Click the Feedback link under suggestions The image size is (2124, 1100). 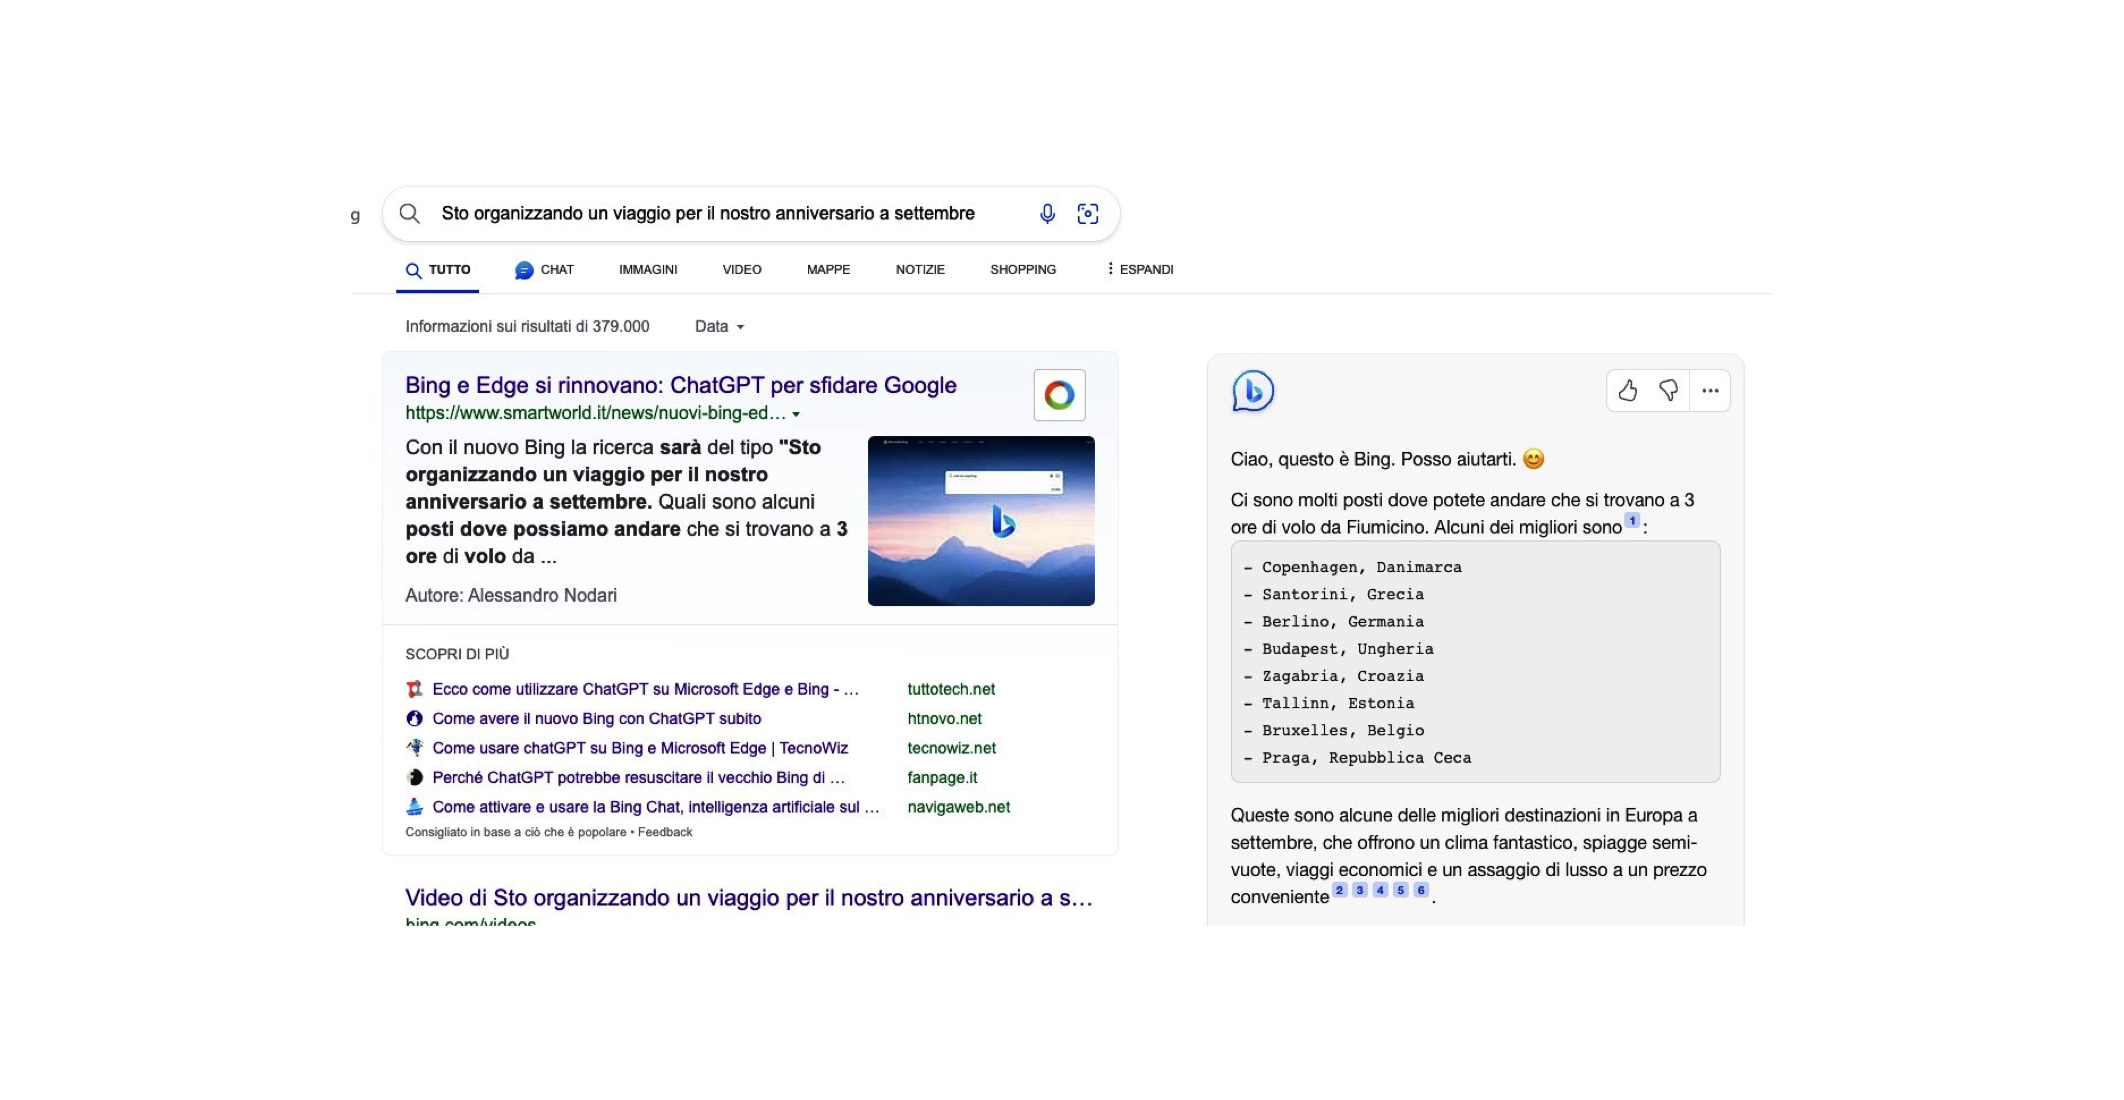click(x=665, y=832)
